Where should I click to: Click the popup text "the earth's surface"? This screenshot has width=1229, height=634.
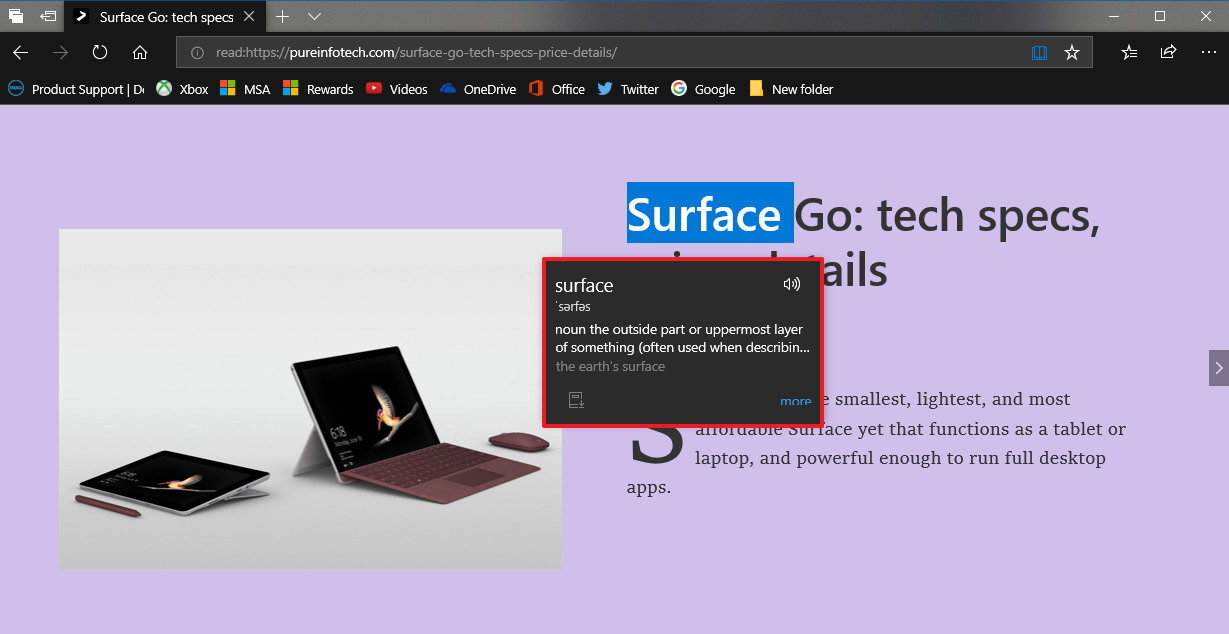610,366
